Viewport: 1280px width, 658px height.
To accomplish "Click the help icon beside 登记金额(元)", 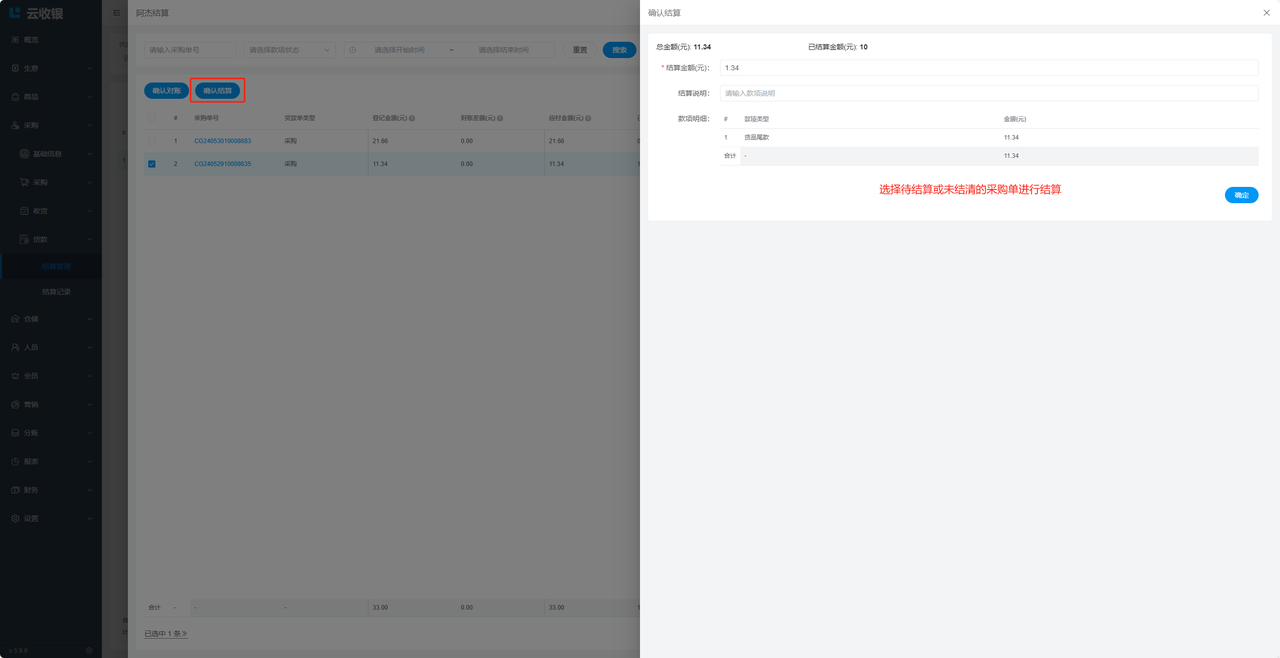I will coord(412,118).
